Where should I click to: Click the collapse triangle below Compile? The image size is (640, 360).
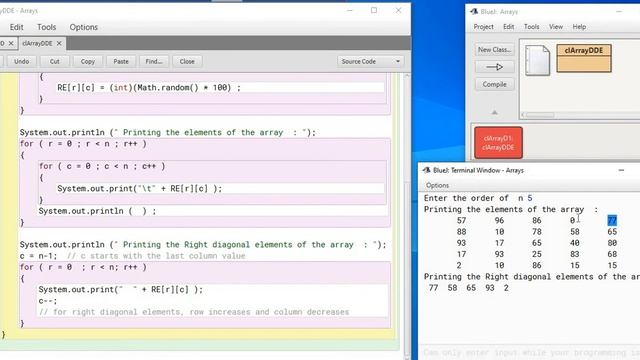point(494,112)
